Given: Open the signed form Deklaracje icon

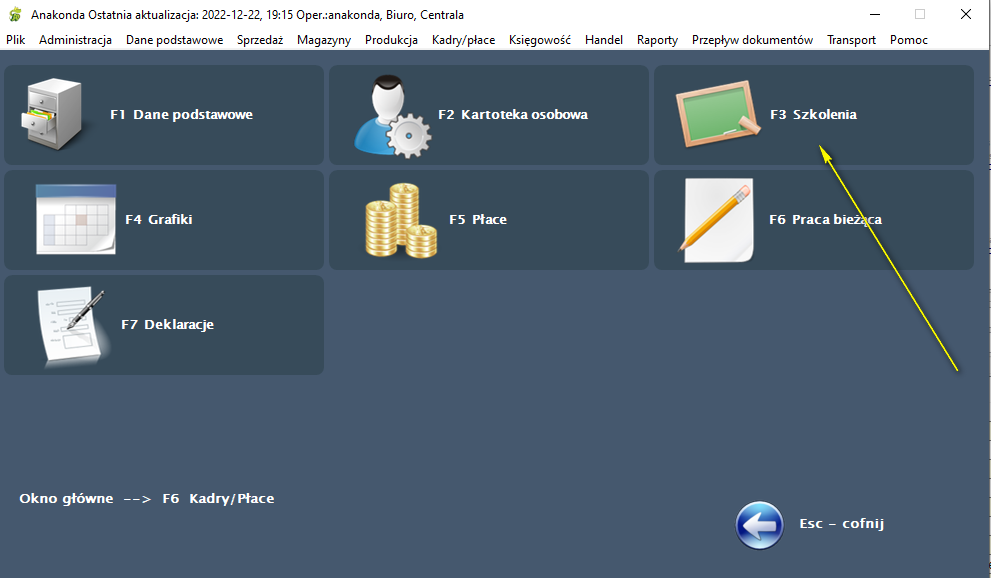Looking at the screenshot, I should tap(72, 325).
